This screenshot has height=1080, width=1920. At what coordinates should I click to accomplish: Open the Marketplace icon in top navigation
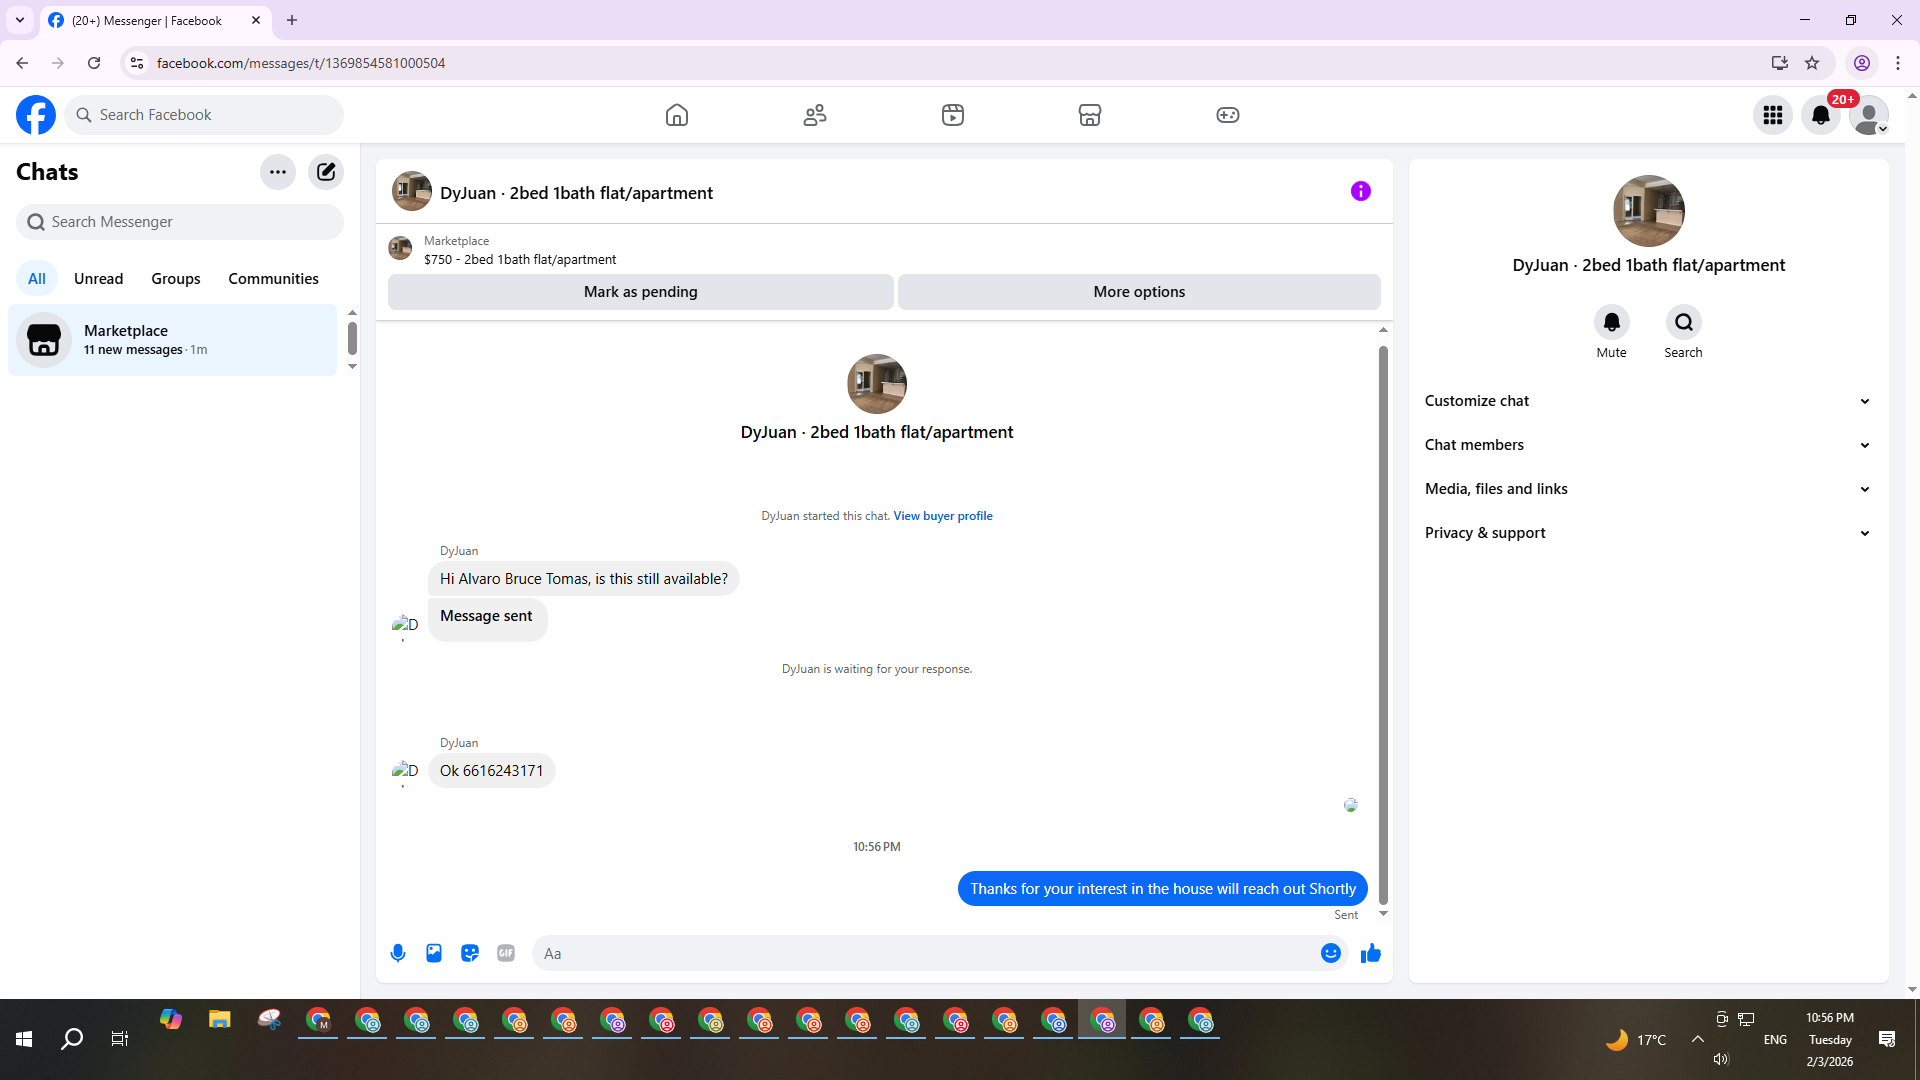pos(1090,115)
